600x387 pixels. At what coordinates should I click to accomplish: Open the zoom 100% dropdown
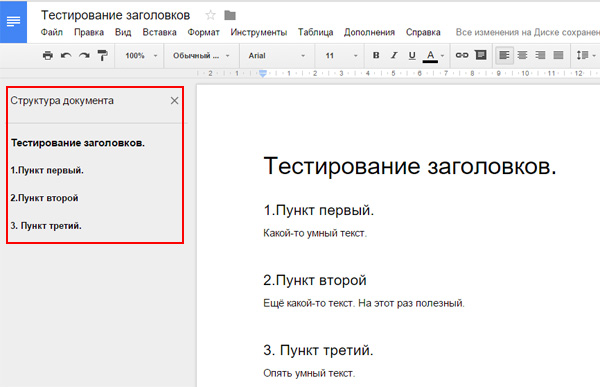pos(141,56)
